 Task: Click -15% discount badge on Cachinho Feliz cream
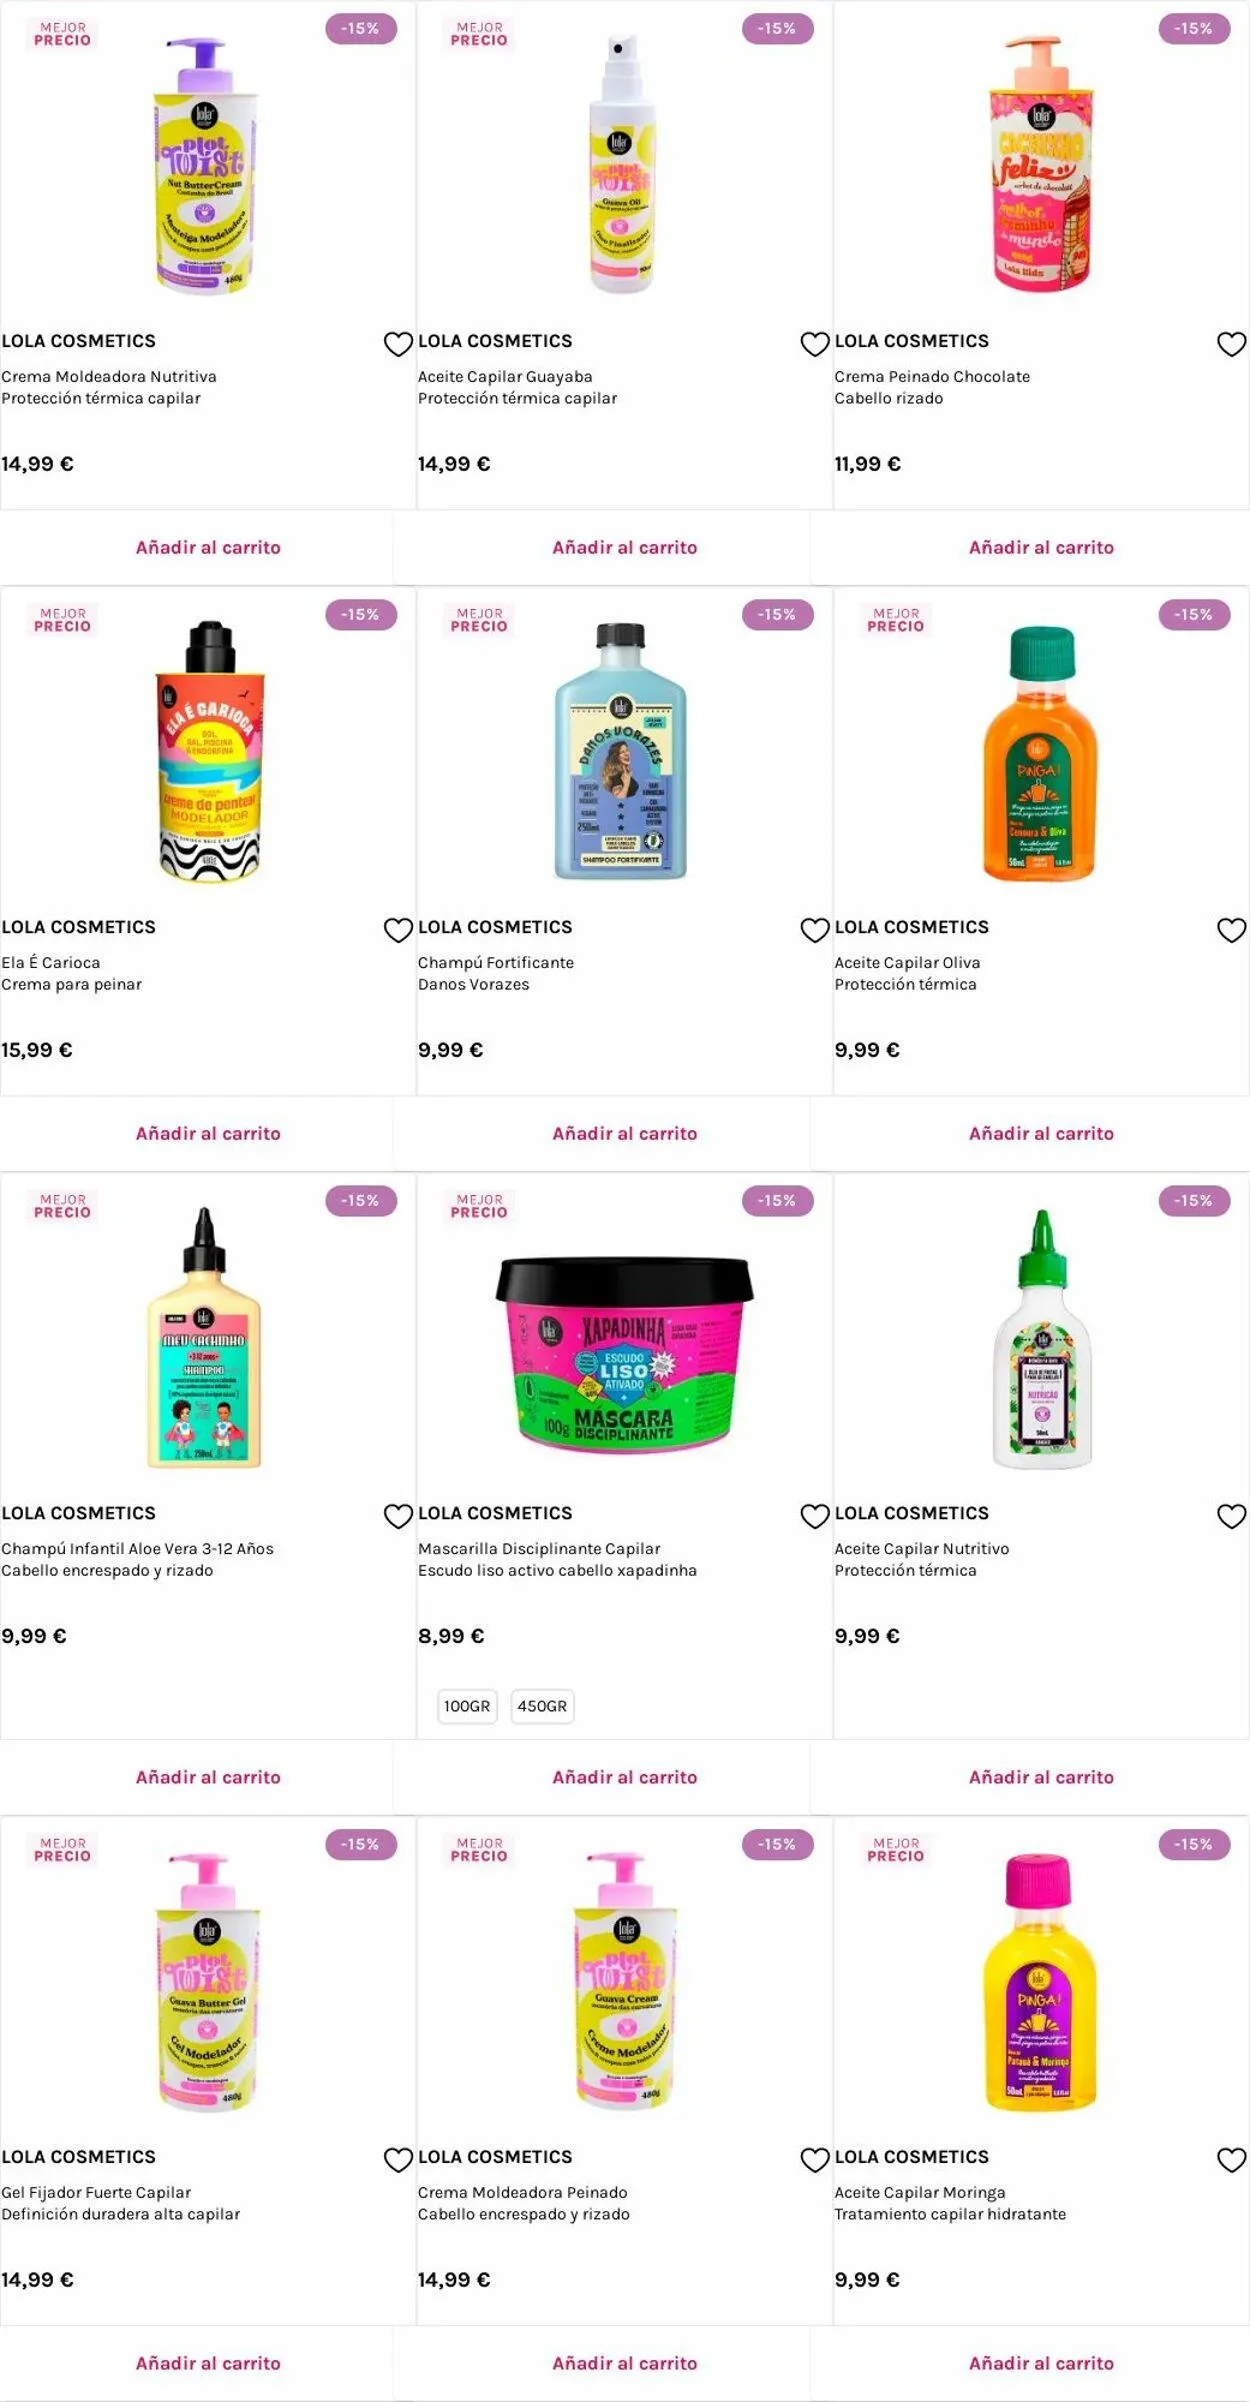click(x=1194, y=29)
